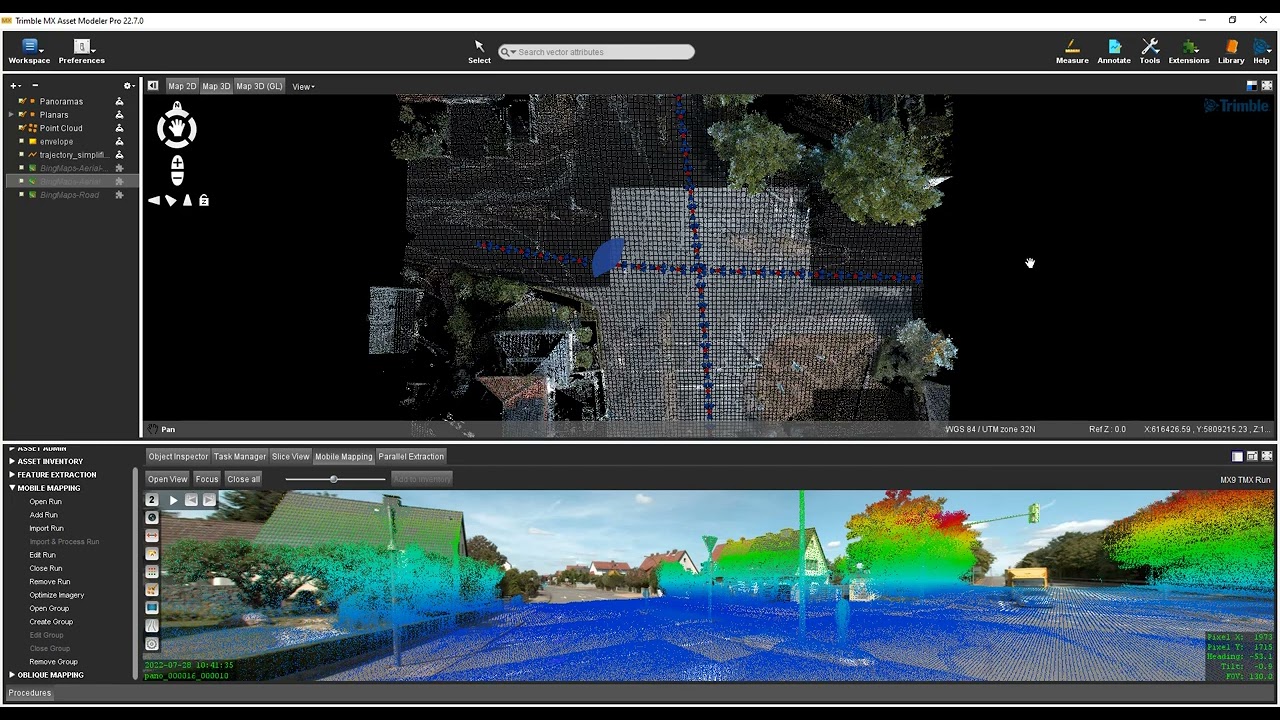Image resolution: width=1280 pixels, height=720 pixels.
Task: Go to next panorama frame
Action: 209,500
